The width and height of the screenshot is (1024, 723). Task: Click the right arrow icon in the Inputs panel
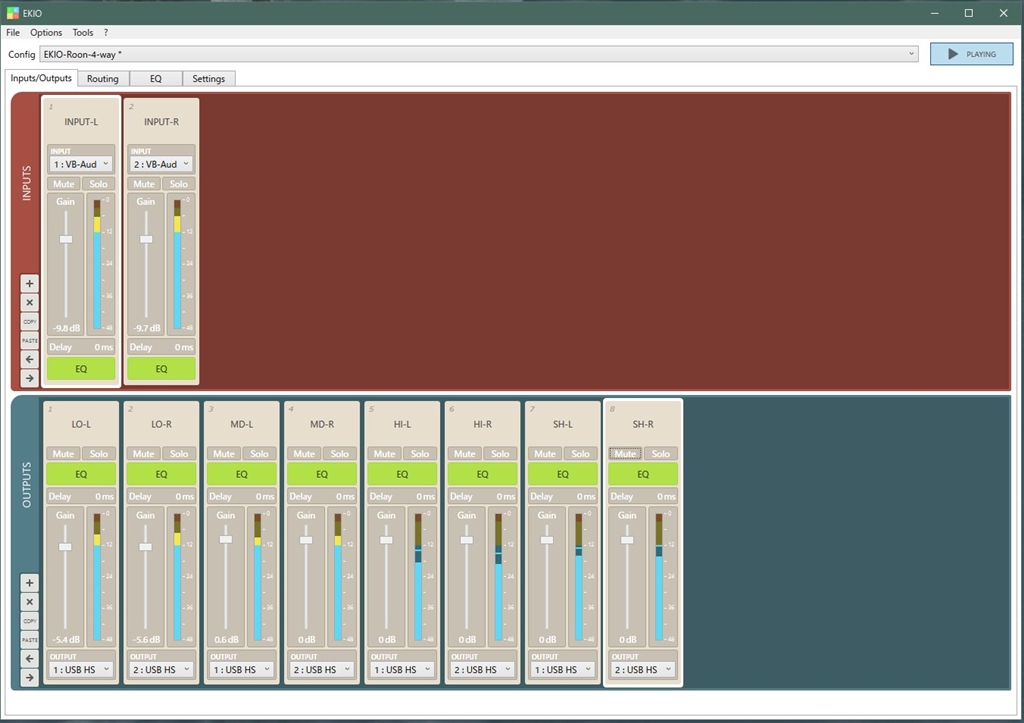[29, 378]
